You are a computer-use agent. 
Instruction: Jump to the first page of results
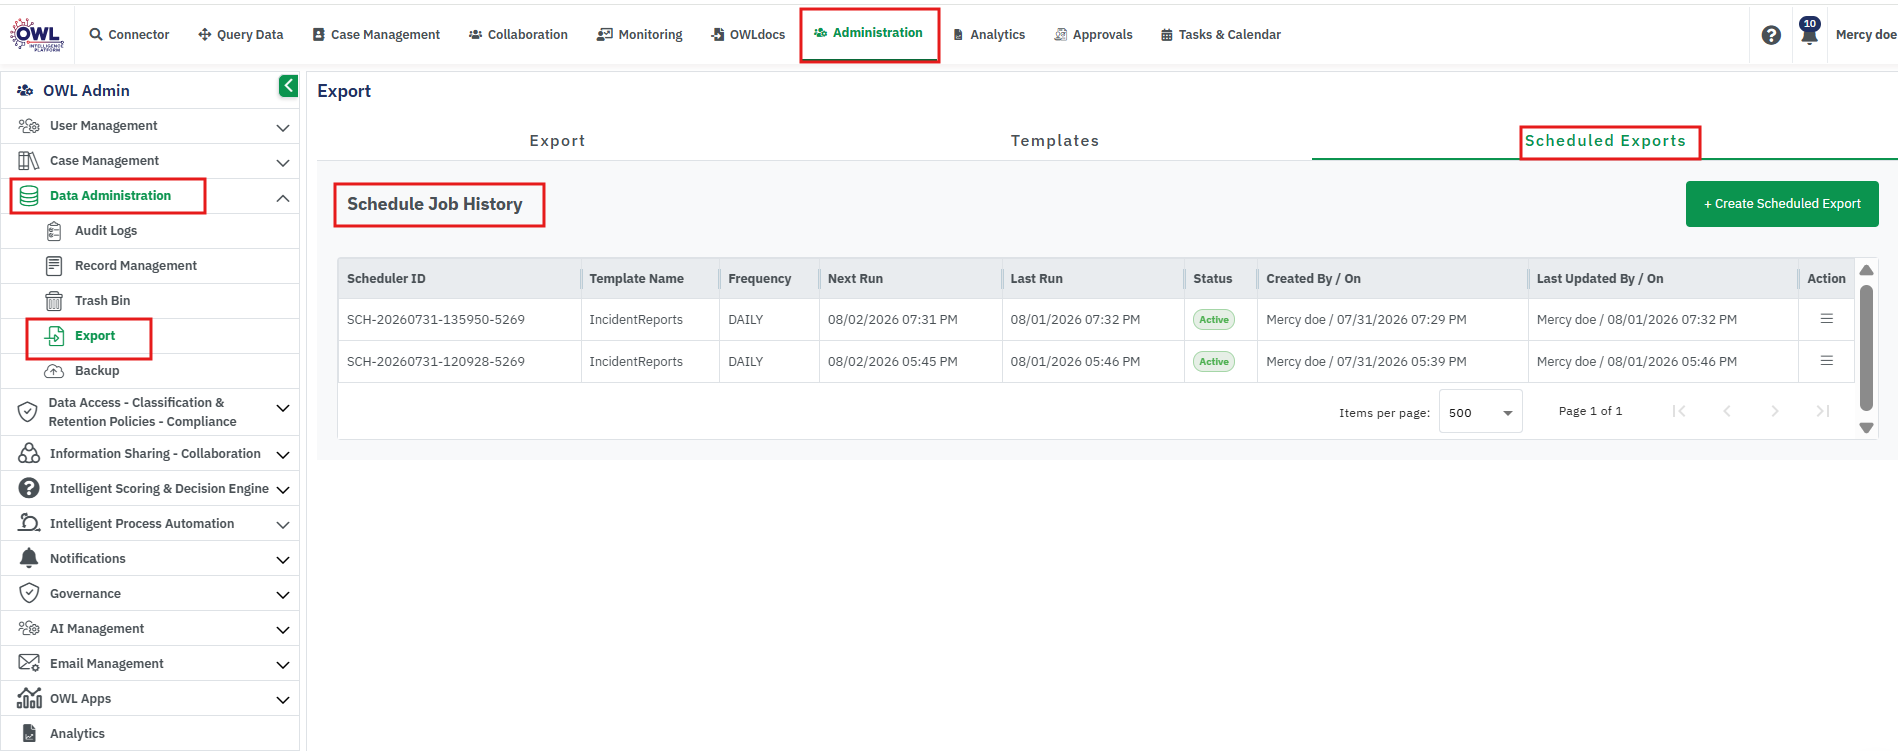click(1679, 411)
